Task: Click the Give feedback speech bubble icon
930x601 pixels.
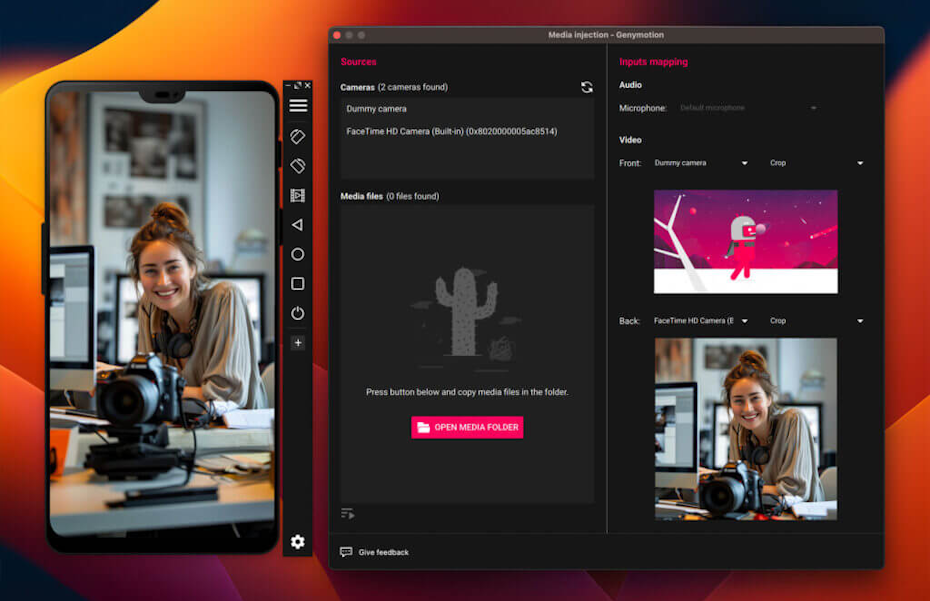Action: tap(346, 552)
